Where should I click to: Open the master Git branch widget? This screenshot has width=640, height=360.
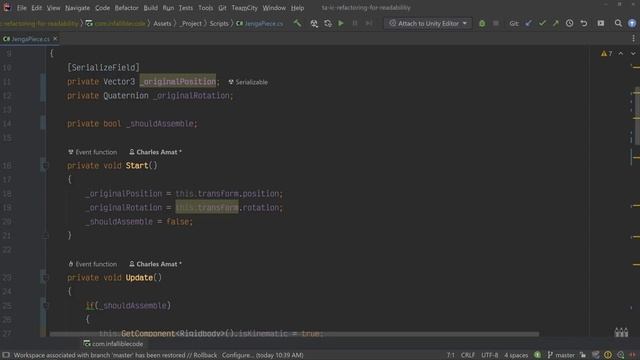tap(560, 355)
